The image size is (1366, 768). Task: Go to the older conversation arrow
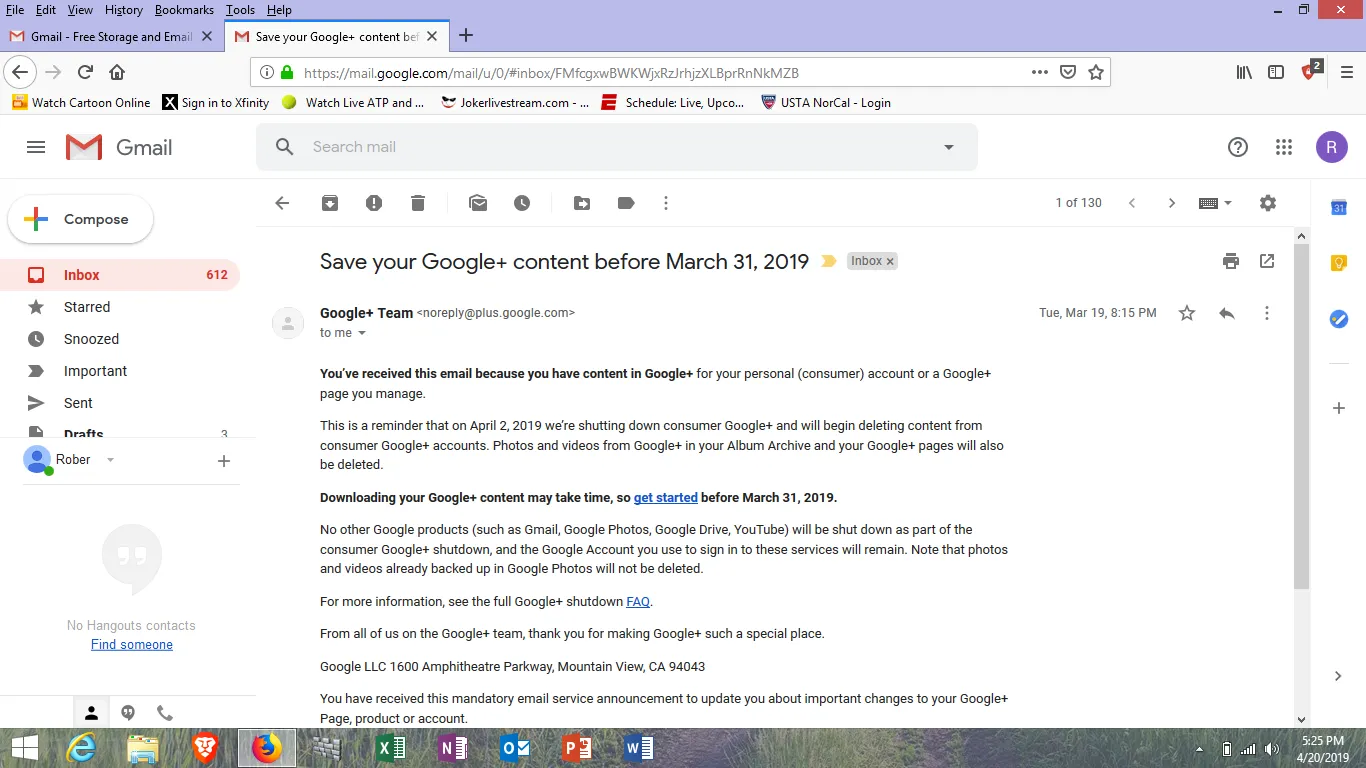pyautogui.click(x=1172, y=203)
